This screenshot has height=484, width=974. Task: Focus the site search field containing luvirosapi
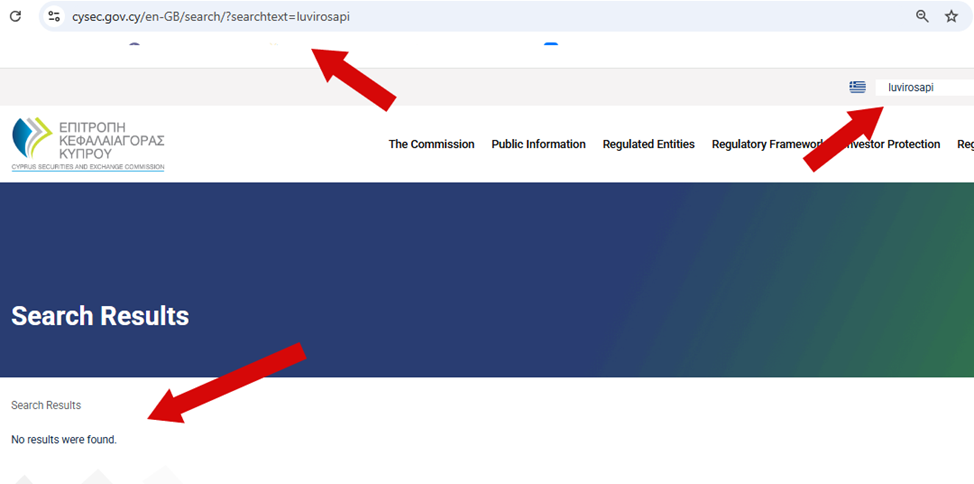pyautogui.click(x=924, y=88)
